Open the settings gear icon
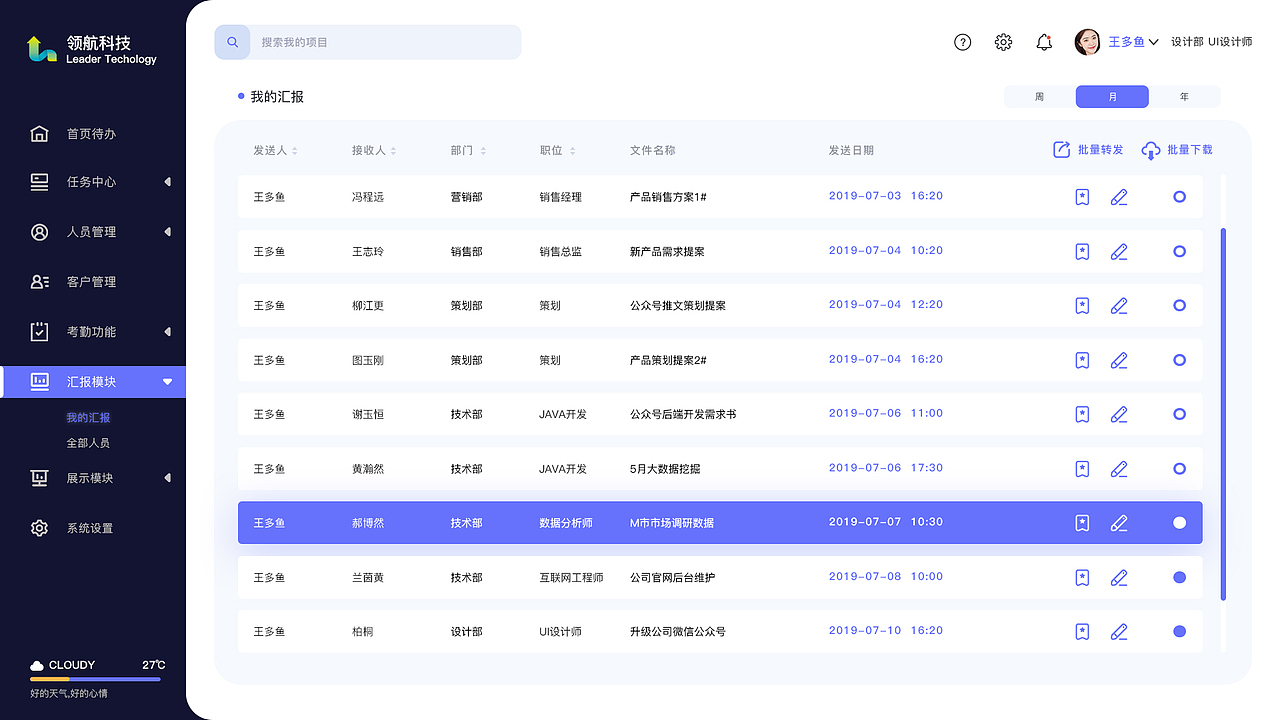Image resolution: width=1280 pixels, height=720 pixels. [x=1003, y=42]
